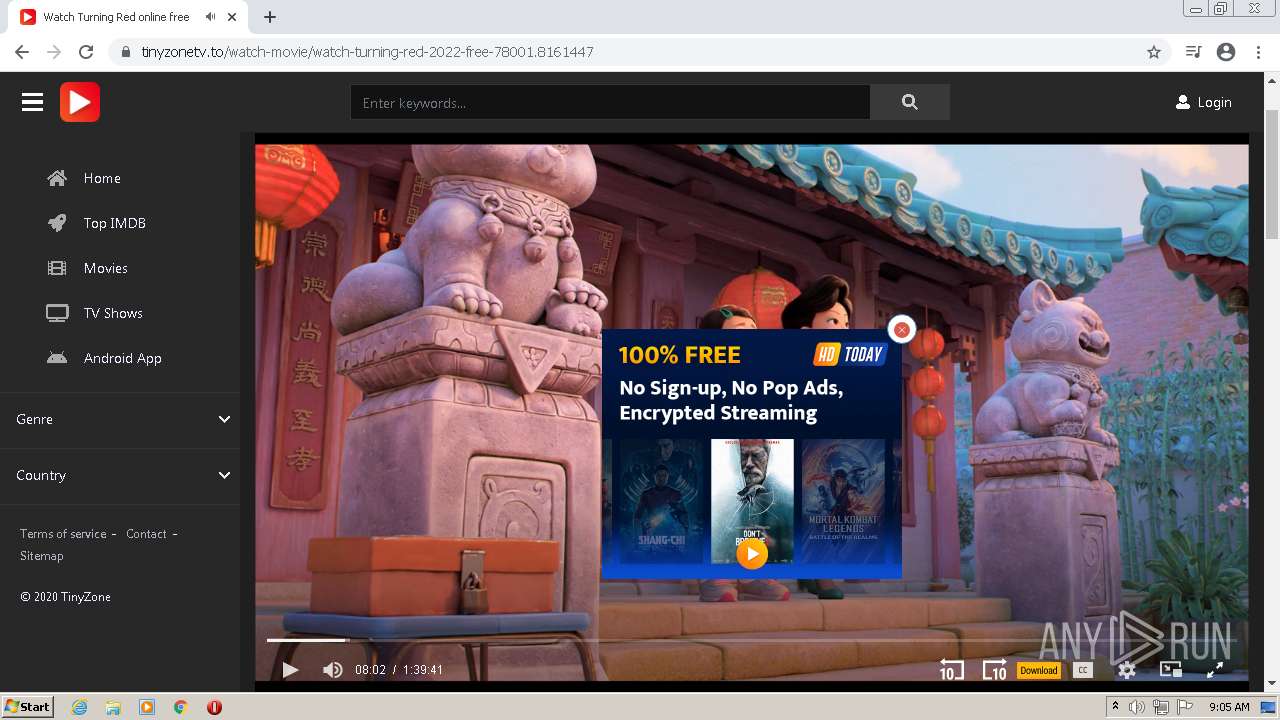Open Contact link
This screenshot has width=1280, height=720.
click(146, 534)
